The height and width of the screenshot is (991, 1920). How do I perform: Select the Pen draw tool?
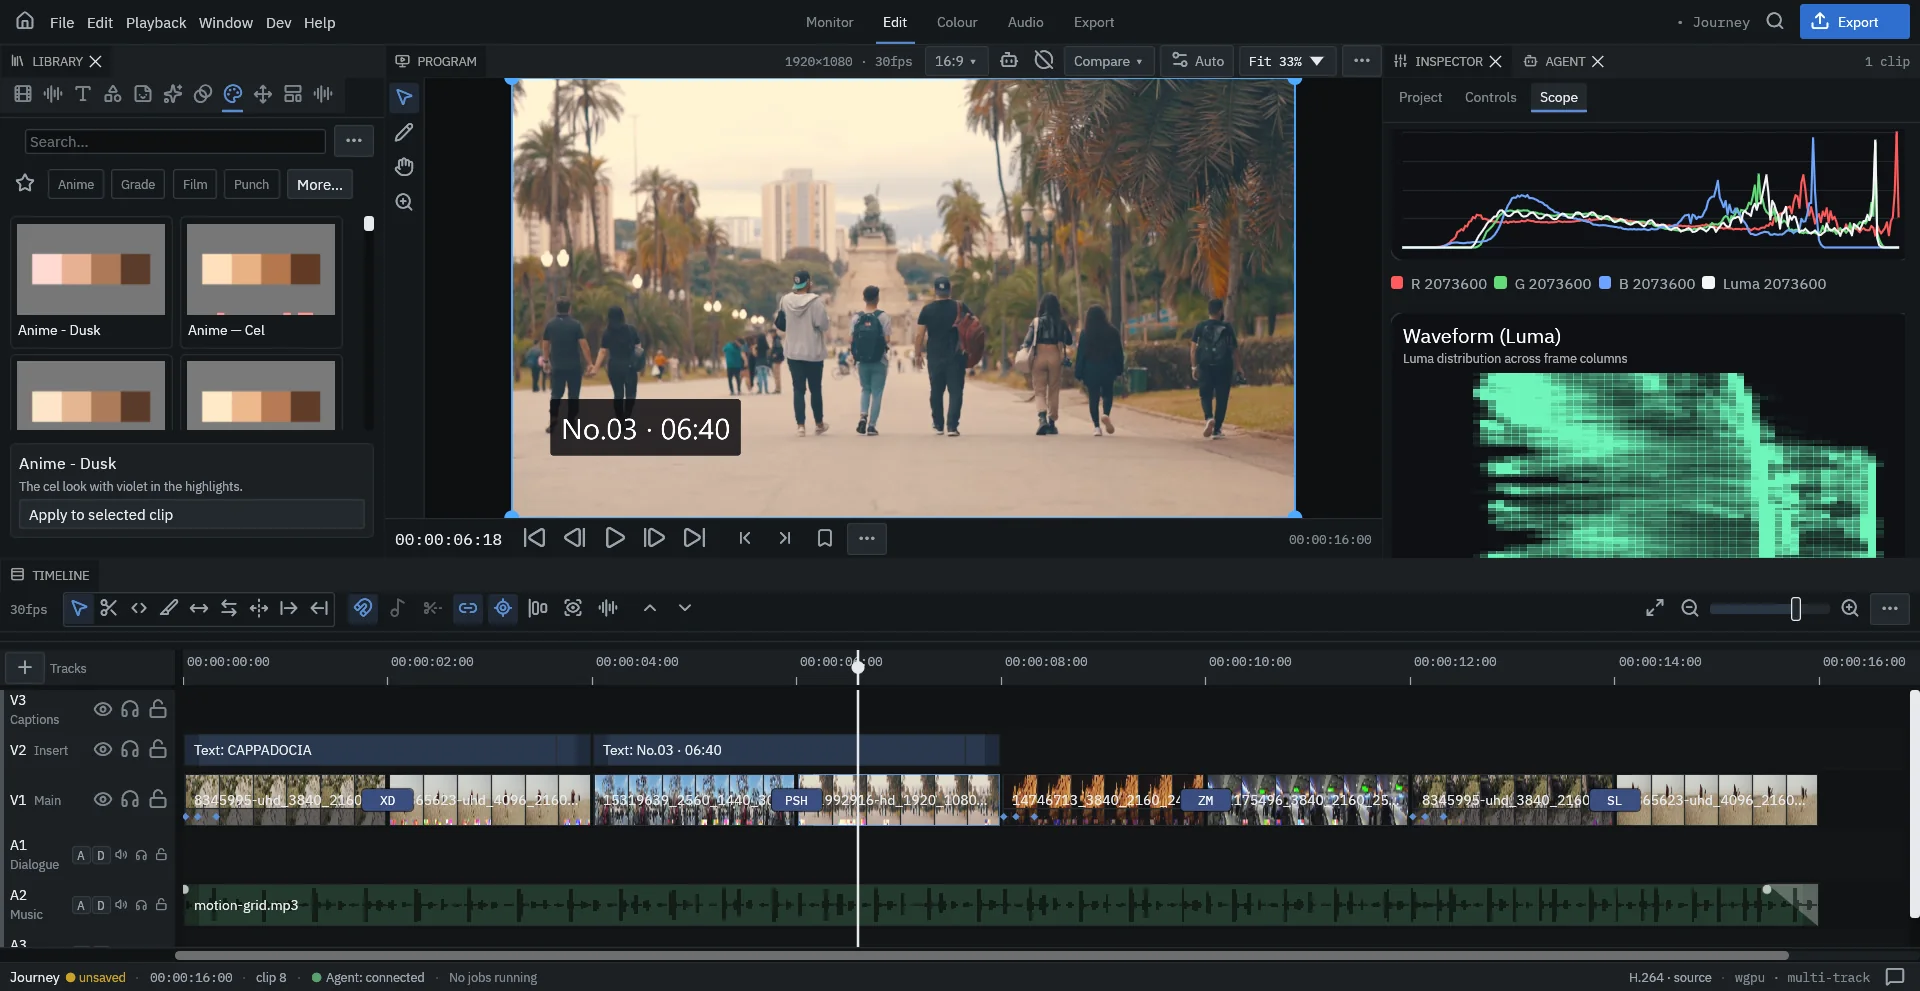click(x=404, y=132)
